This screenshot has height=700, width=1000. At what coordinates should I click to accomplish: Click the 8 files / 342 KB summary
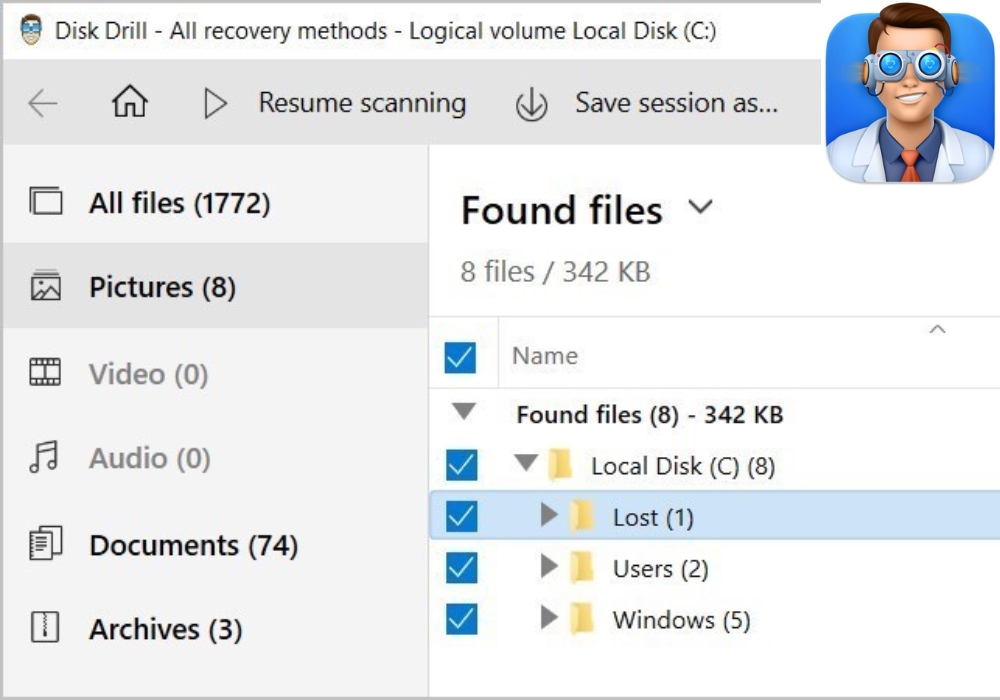pos(555,272)
